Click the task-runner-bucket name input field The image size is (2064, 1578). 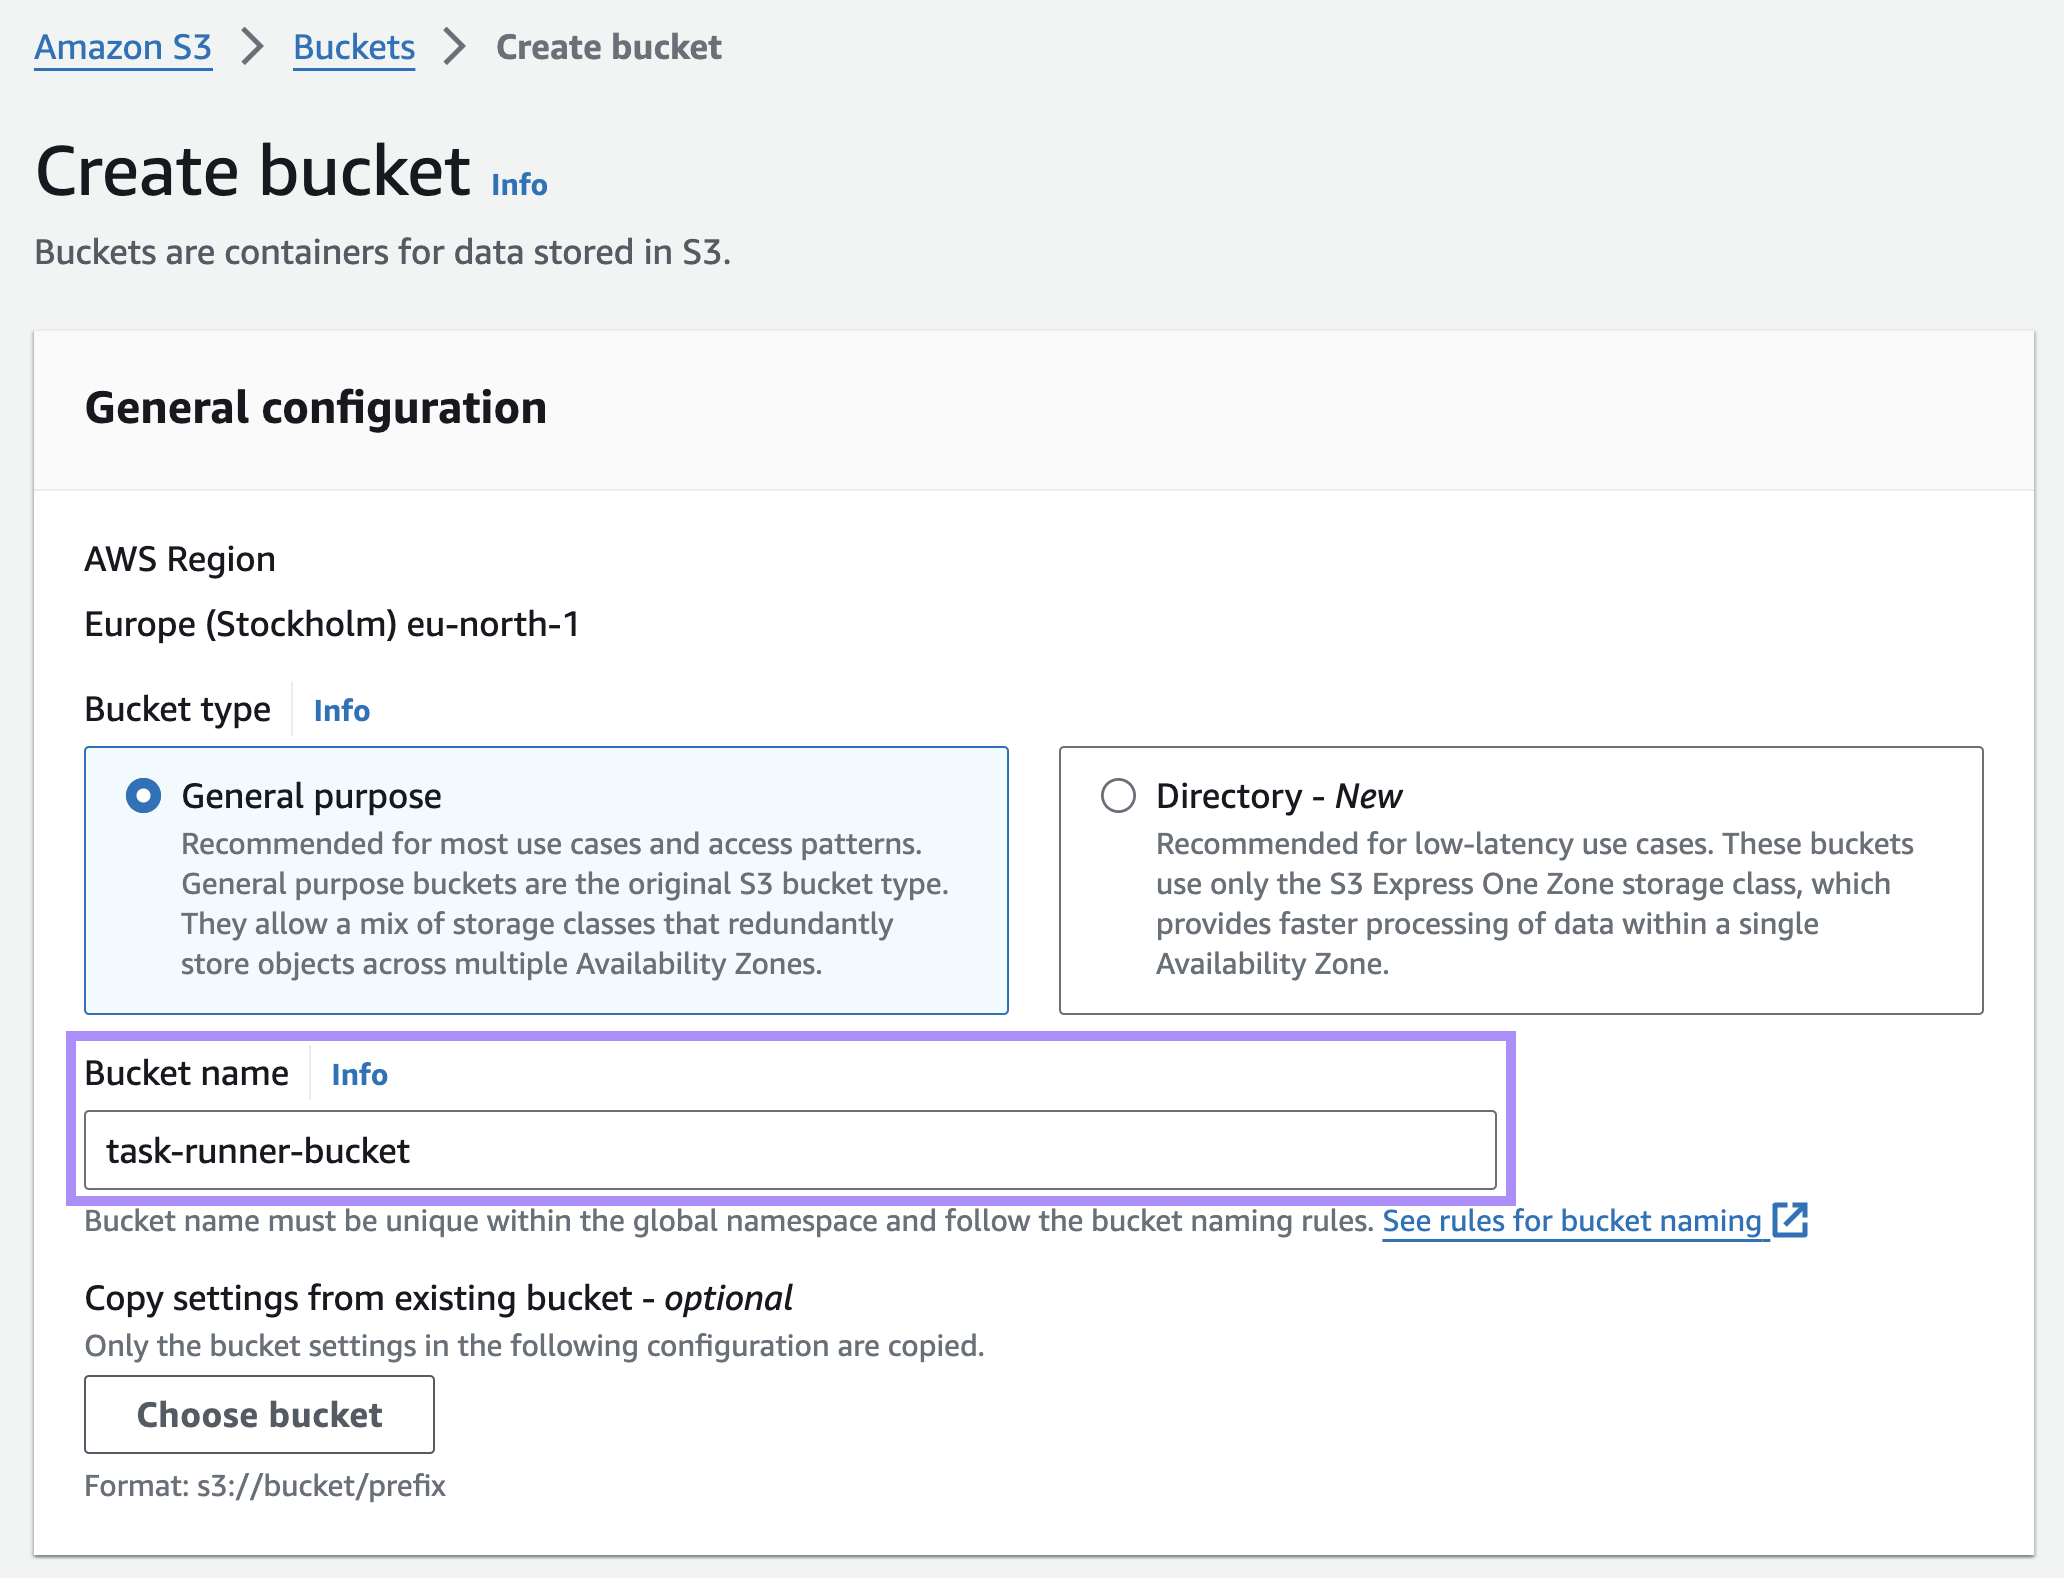coord(788,1150)
